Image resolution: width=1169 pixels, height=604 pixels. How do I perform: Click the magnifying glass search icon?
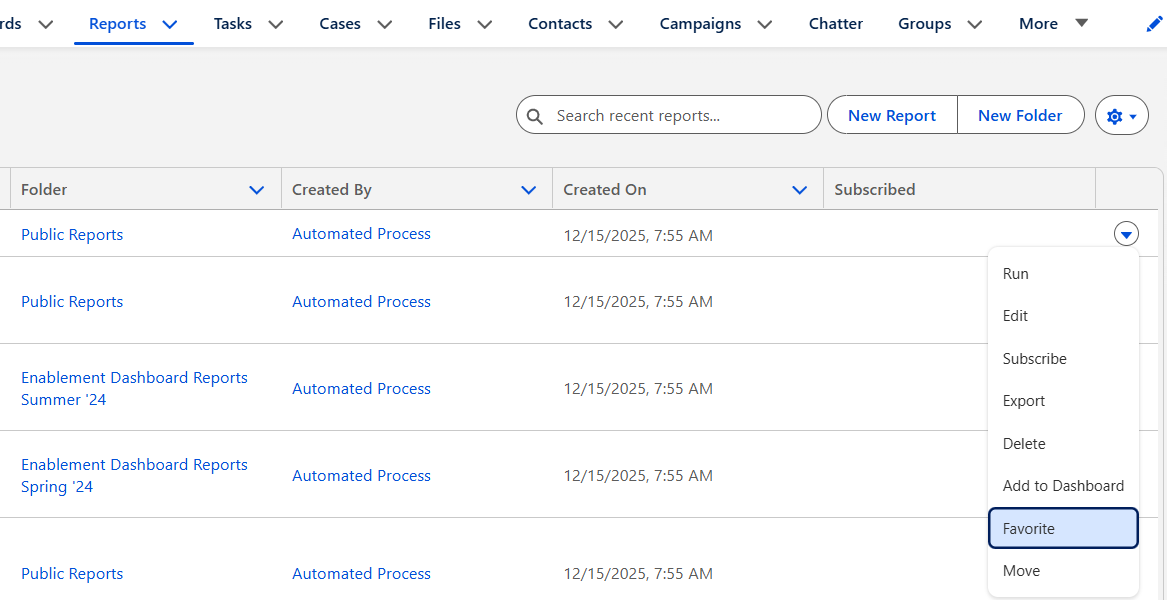(x=535, y=116)
